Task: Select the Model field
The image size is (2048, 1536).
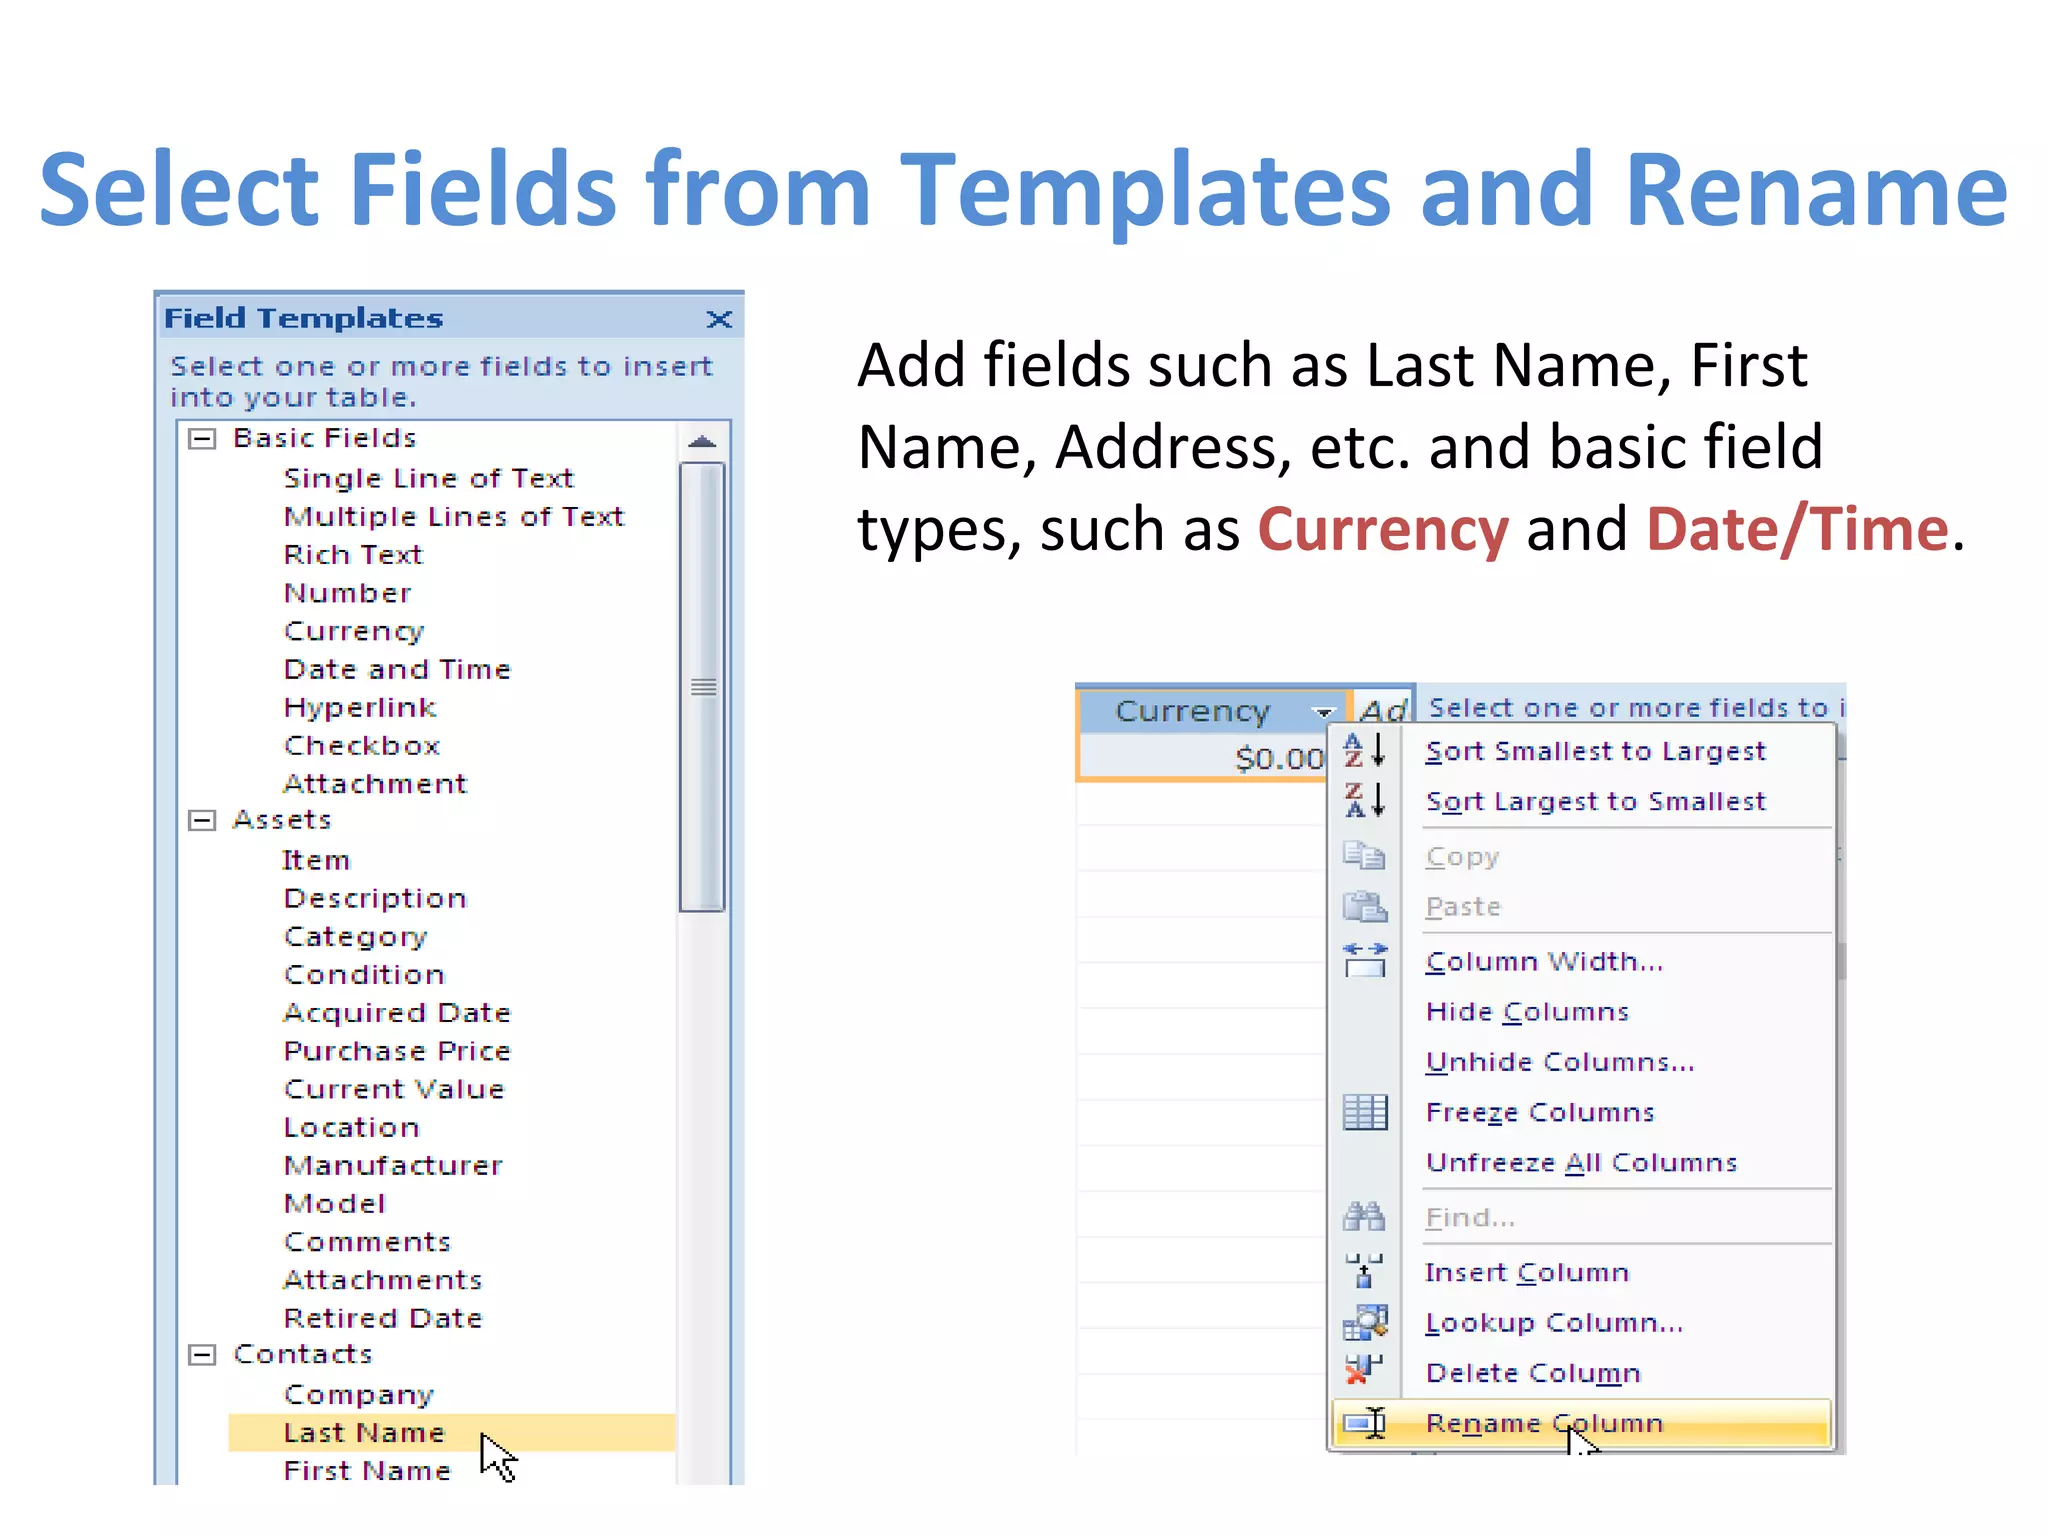Action: click(334, 1203)
